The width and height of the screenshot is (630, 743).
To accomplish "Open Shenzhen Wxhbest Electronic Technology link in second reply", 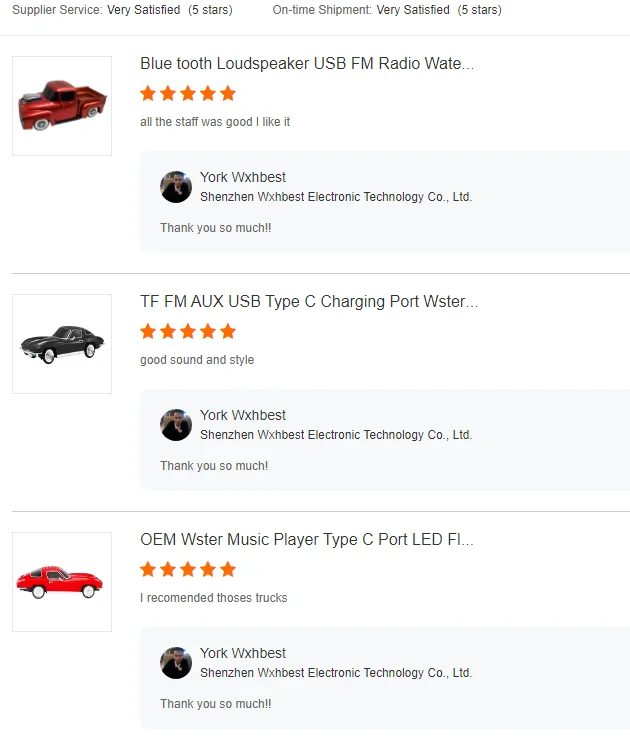I will [x=336, y=435].
